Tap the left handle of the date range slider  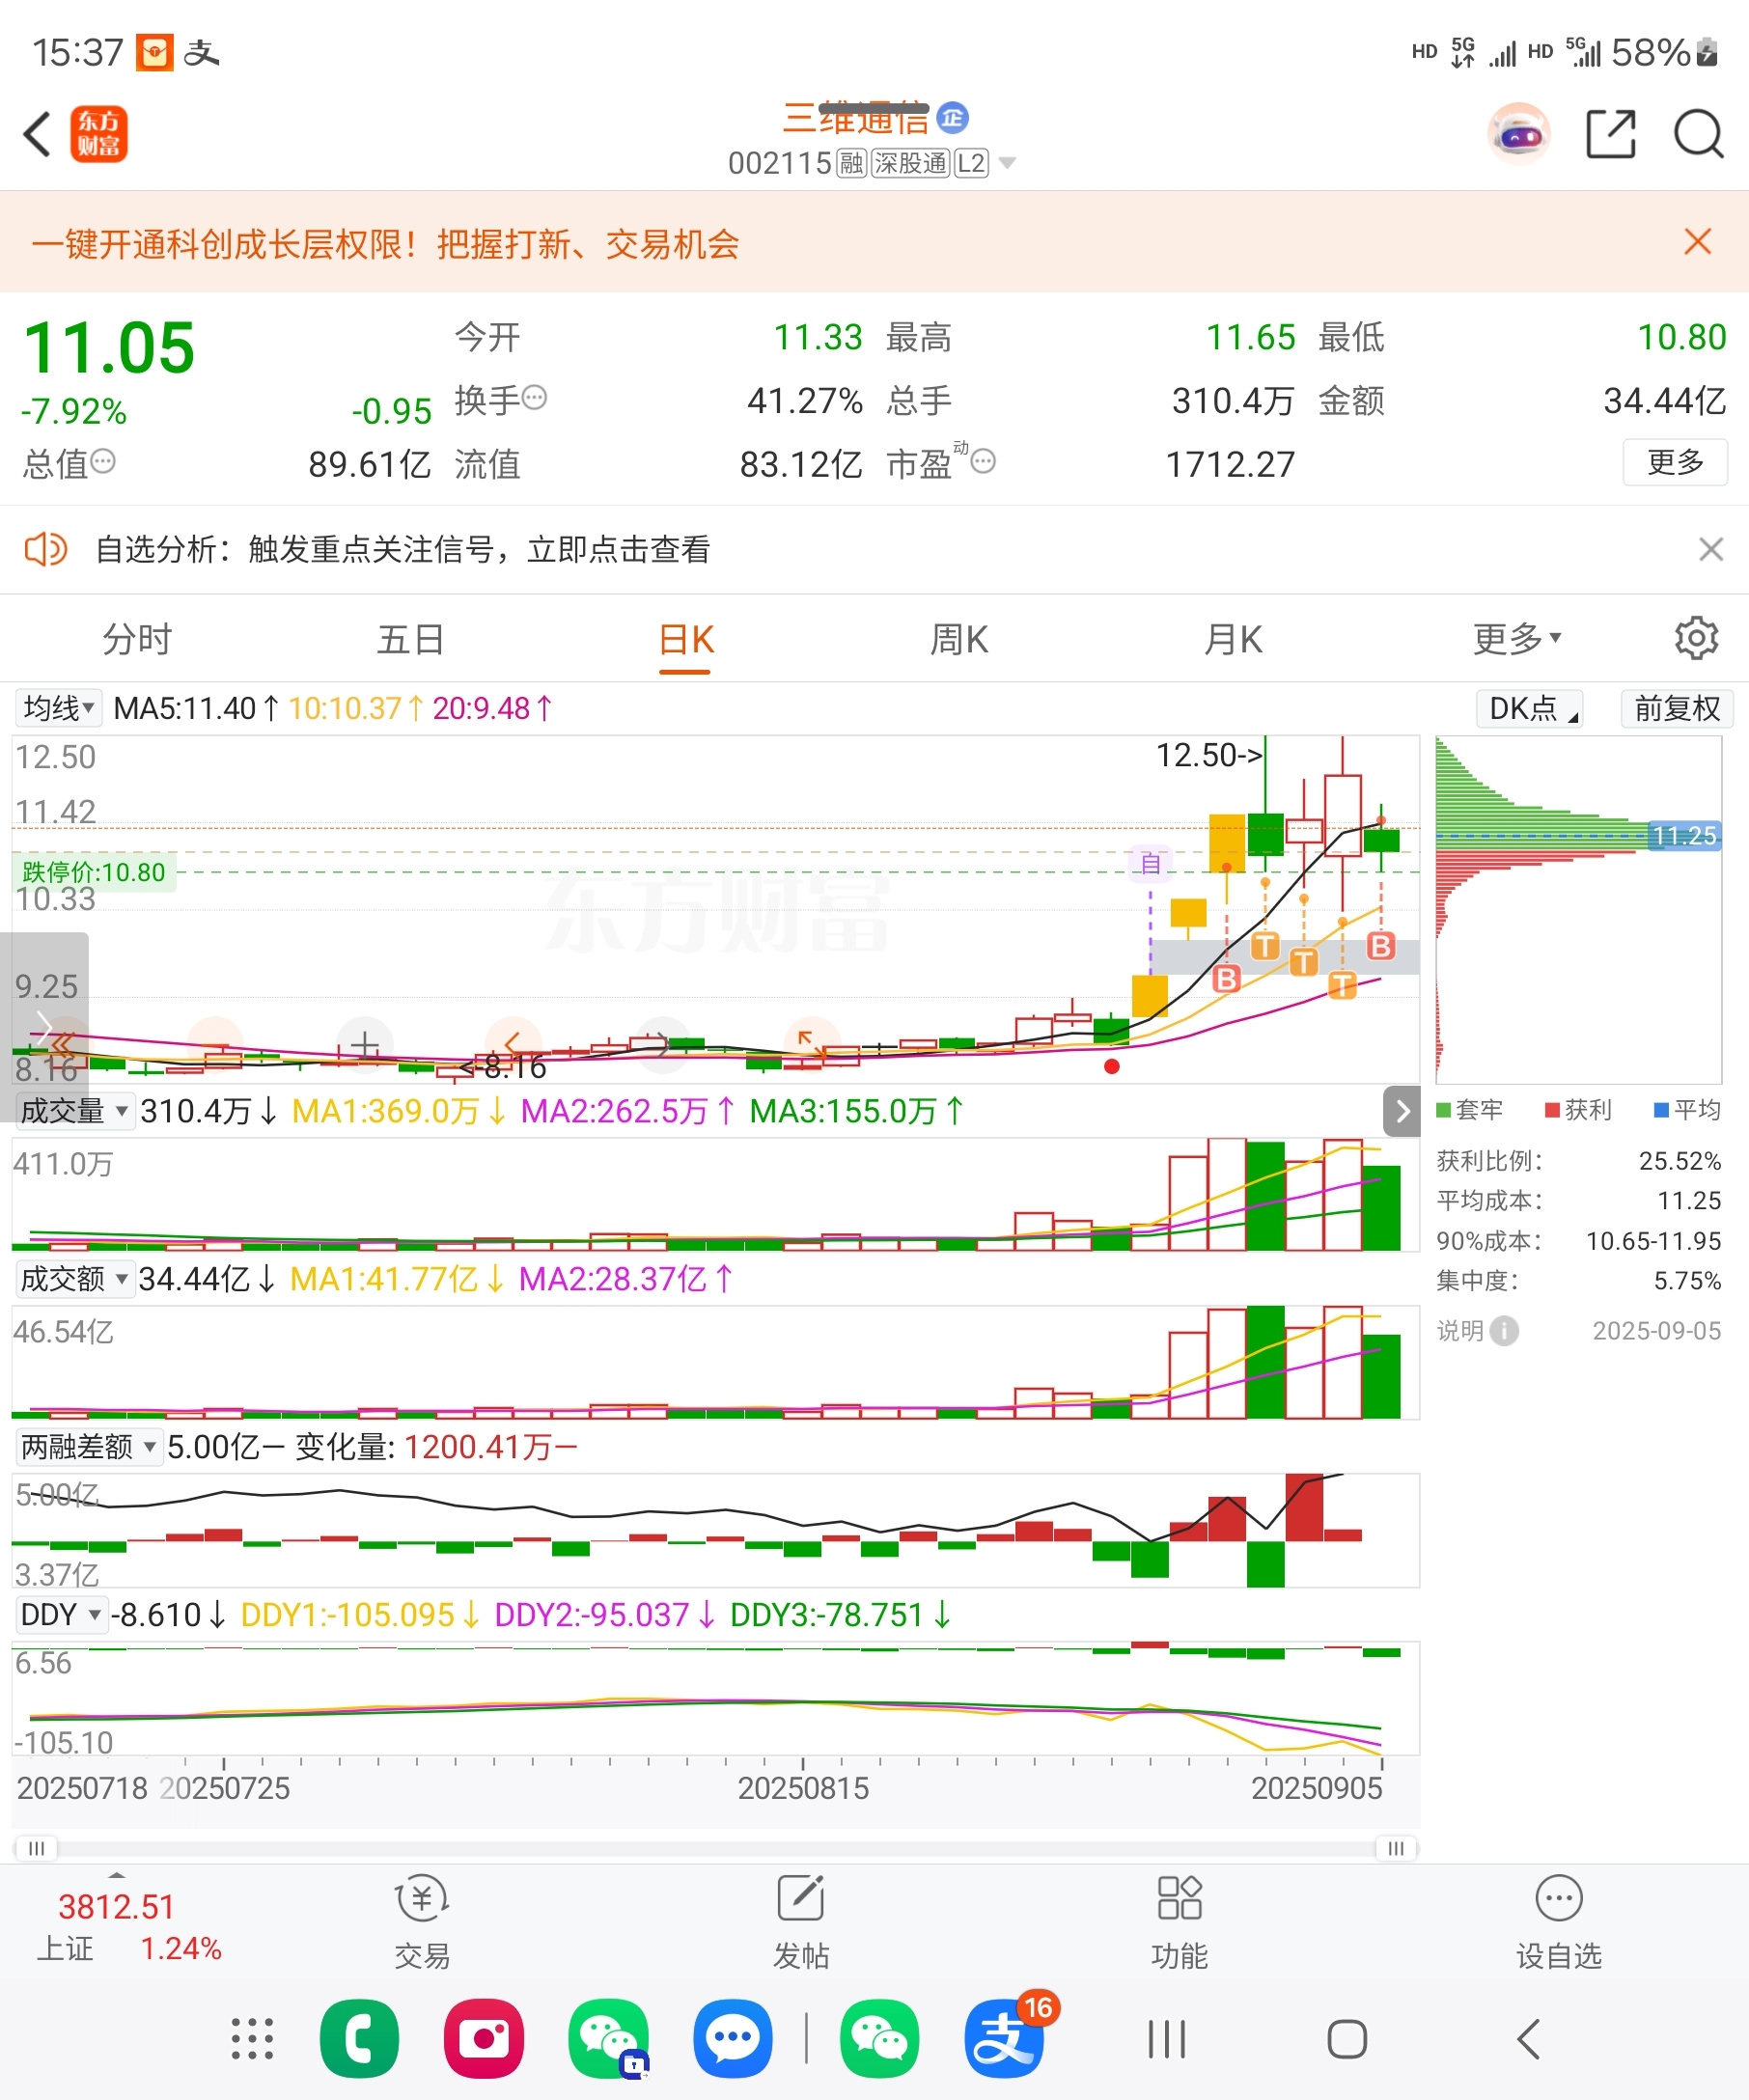tap(36, 1848)
